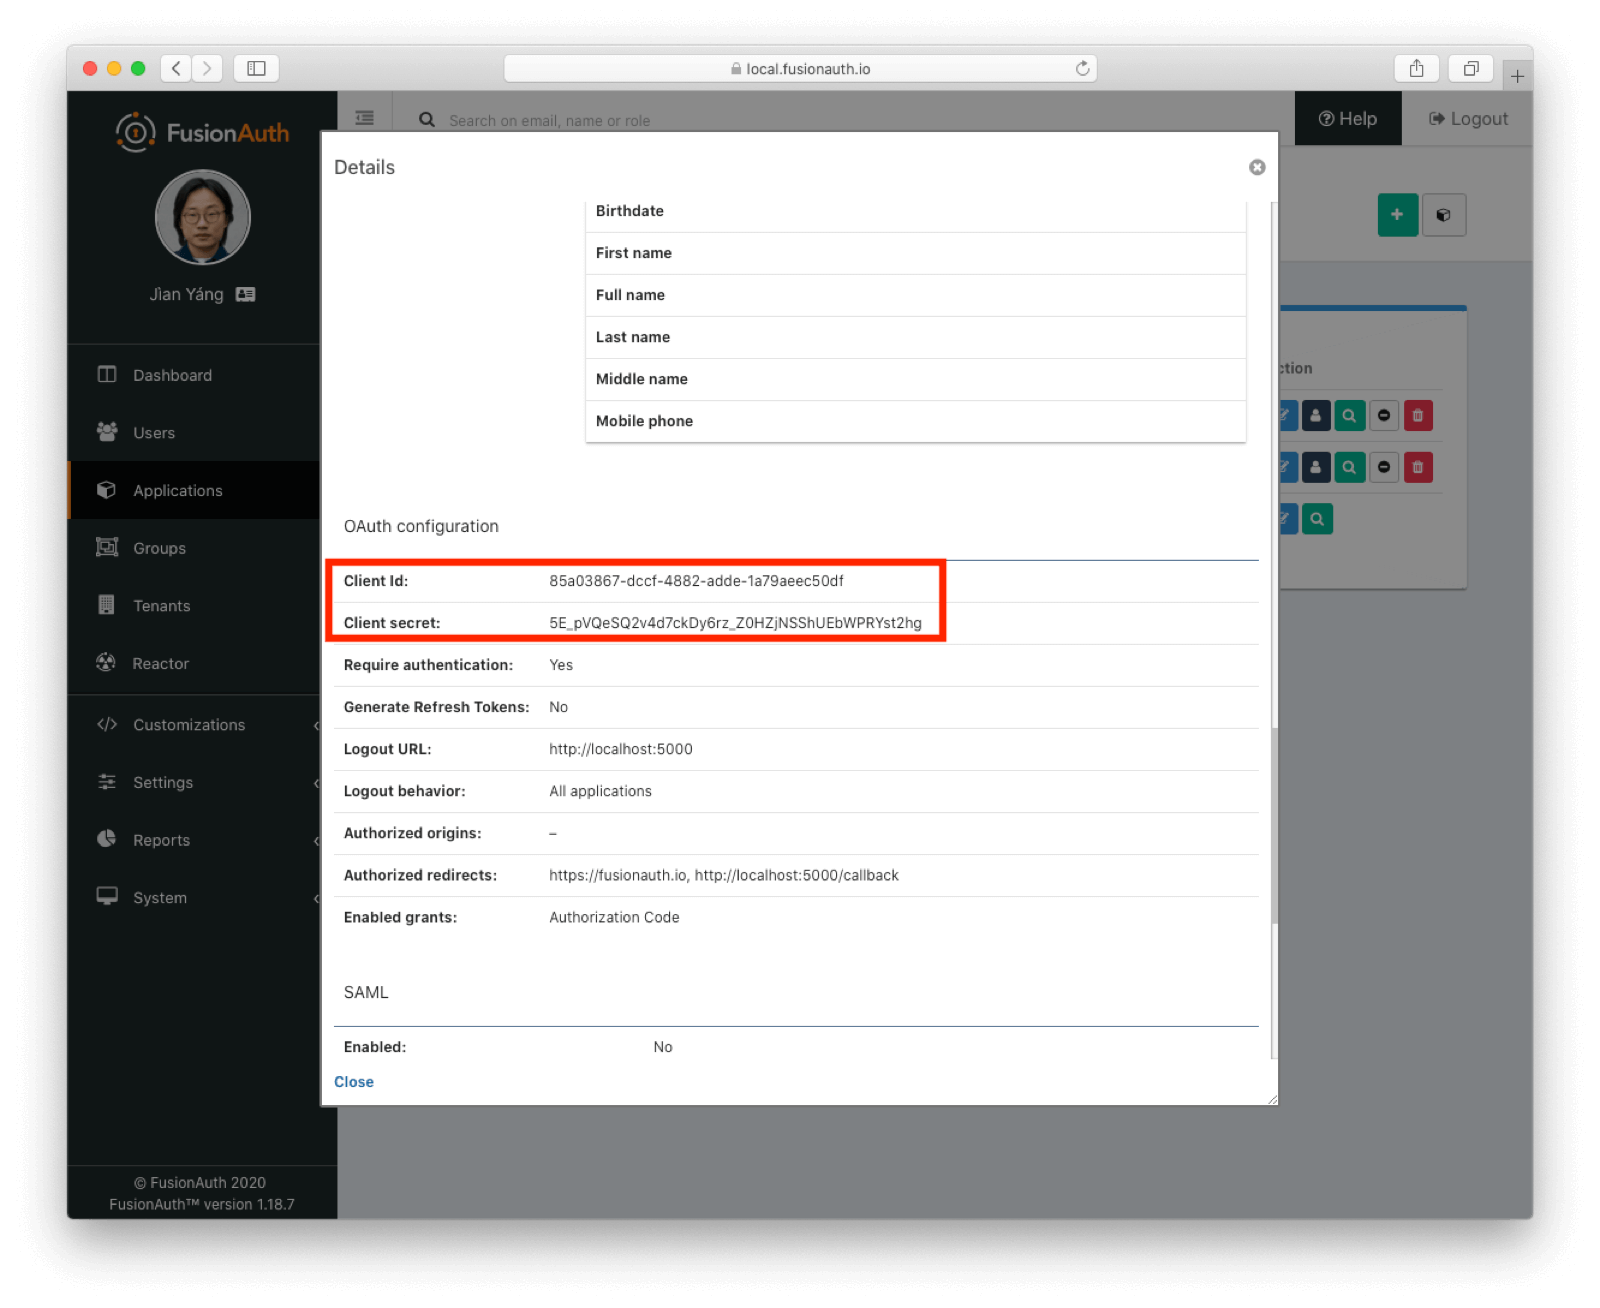Select Applications in the sidebar

tap(194, 490)
